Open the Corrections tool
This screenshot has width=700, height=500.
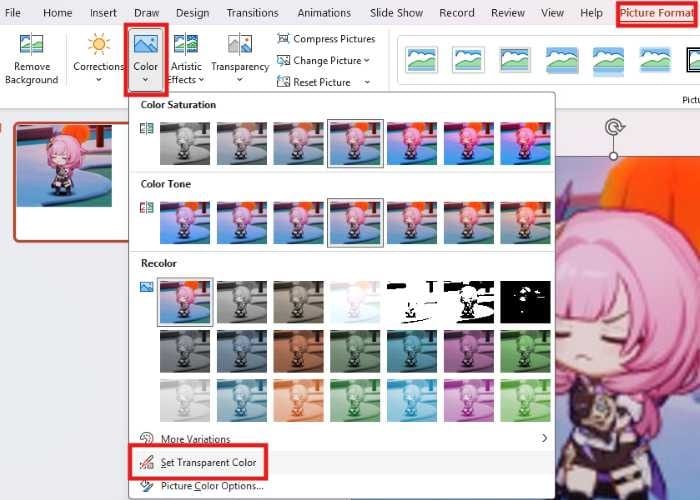98,46
